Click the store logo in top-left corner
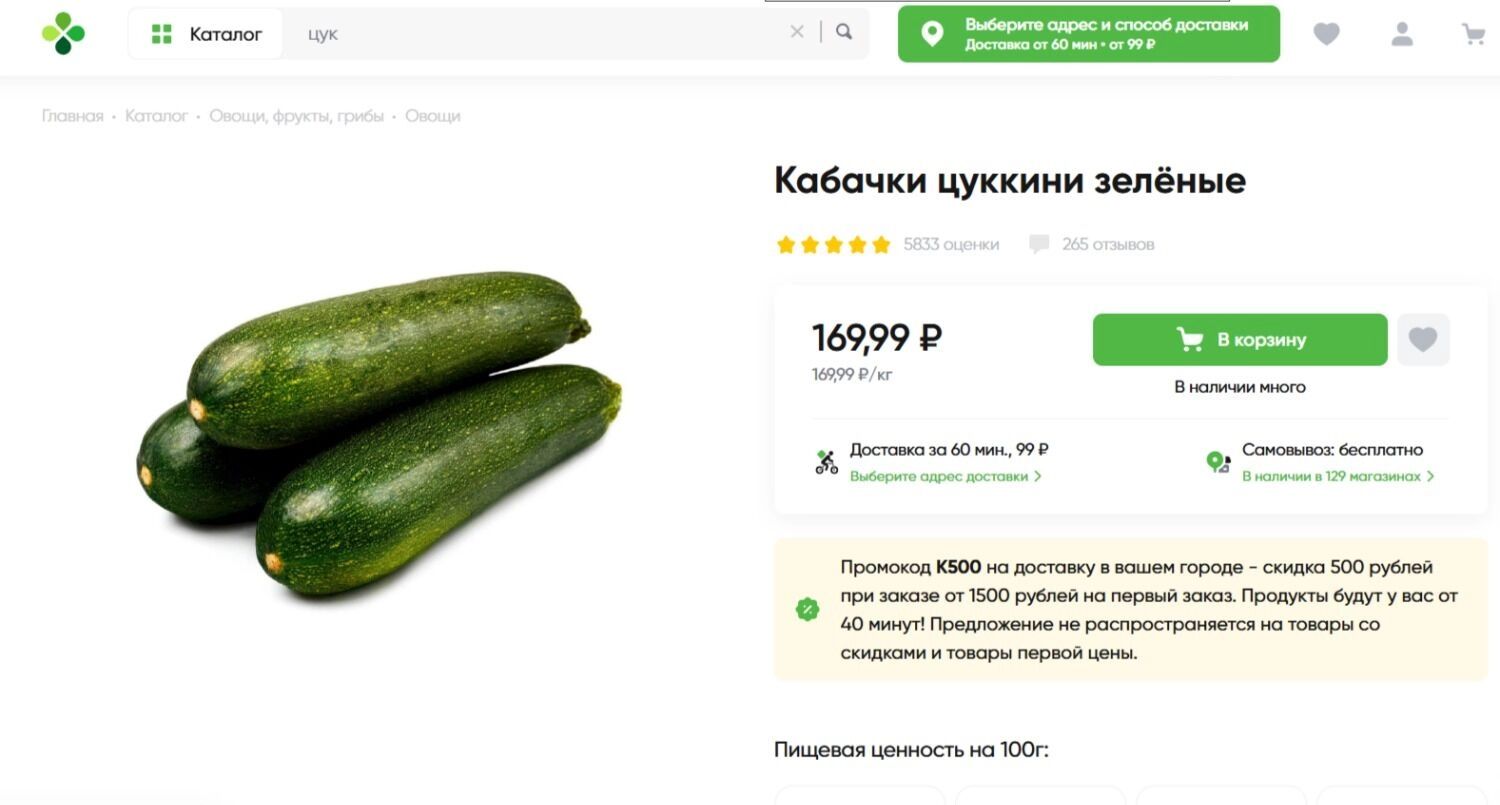 pos(62,33)
